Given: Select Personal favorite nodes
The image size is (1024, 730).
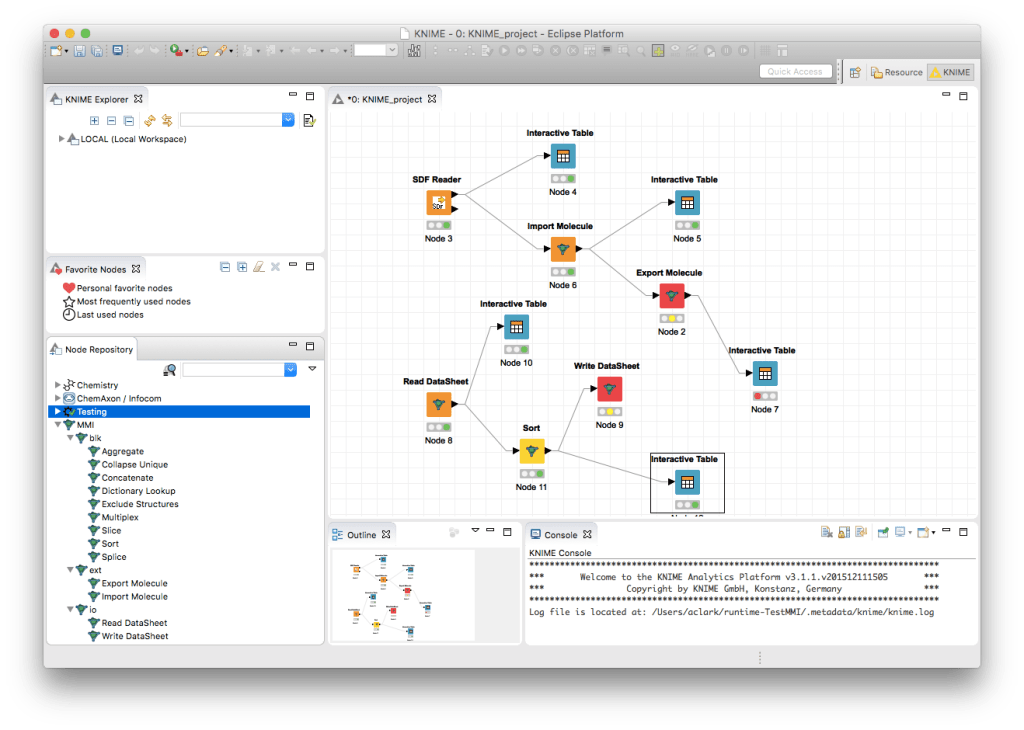Looking at the screenshot, I should coord(124,288).
